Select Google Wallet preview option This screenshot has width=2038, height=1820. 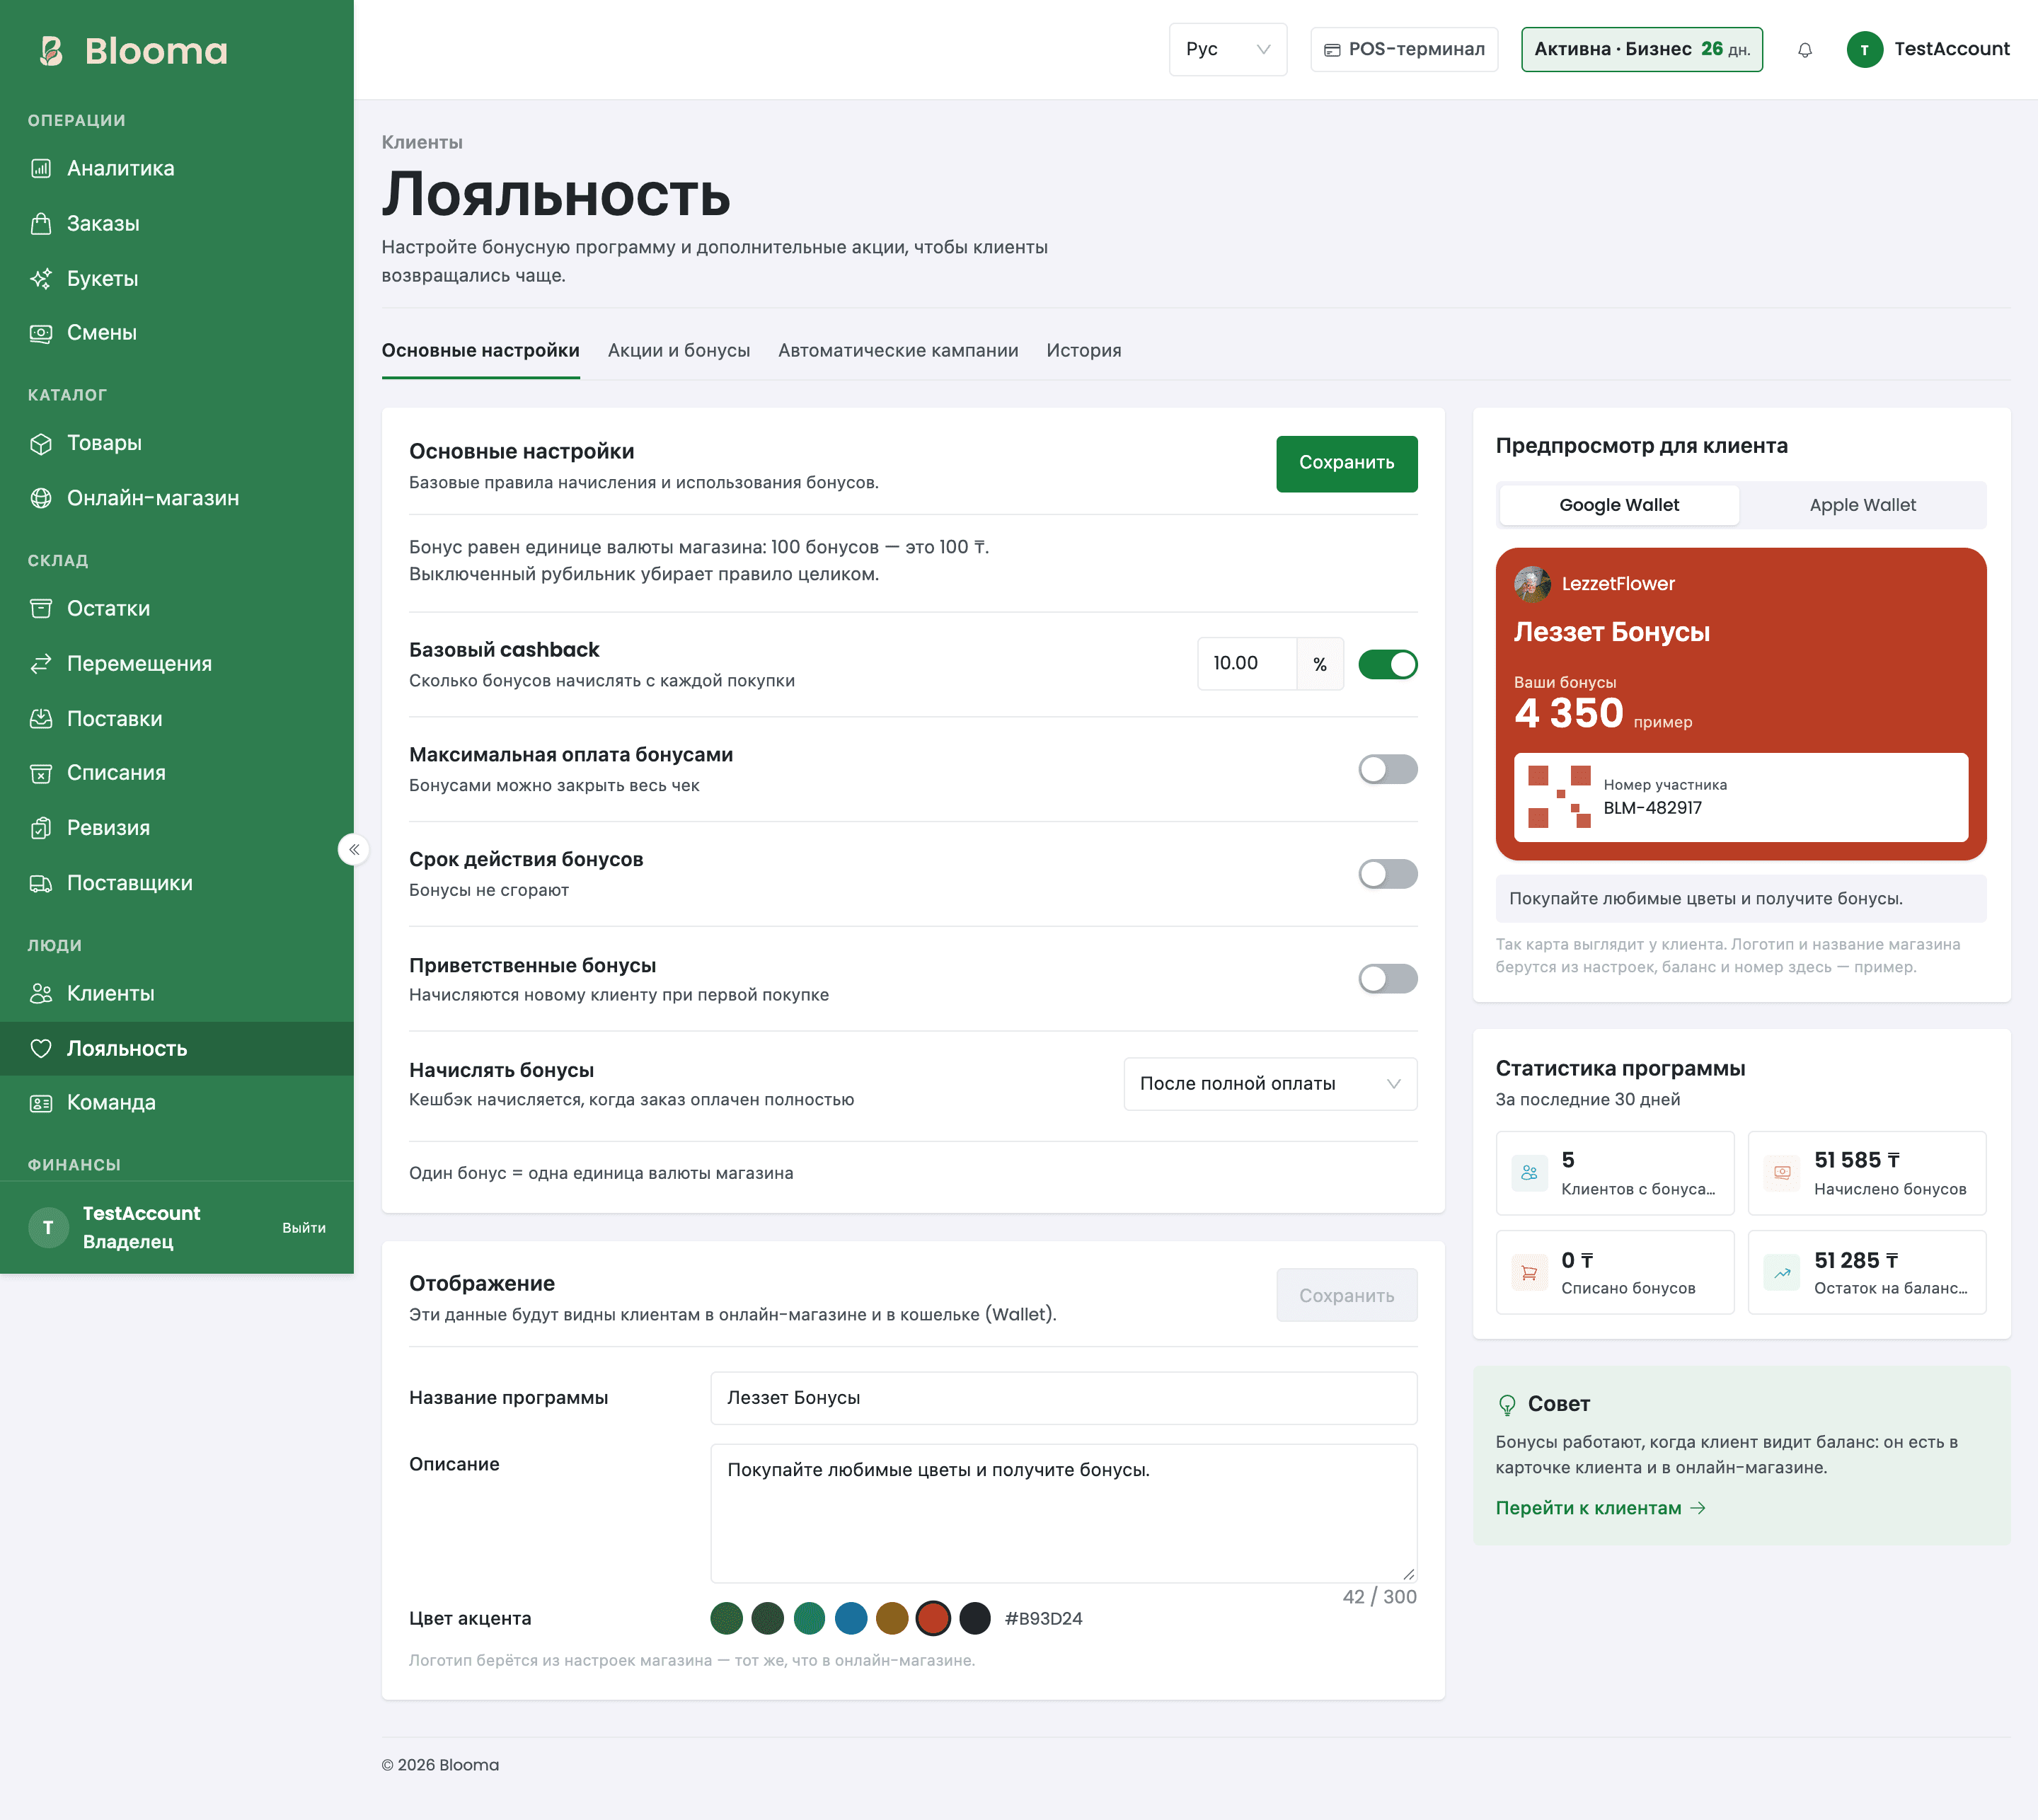1619,505
